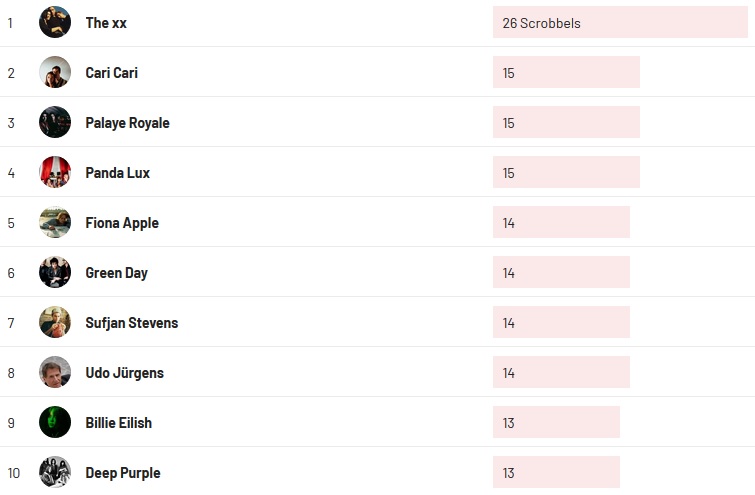Viewport: 755px width, 495px height.
Task: Select Panda Lux 15 scrobble bar
Action: 566,172
